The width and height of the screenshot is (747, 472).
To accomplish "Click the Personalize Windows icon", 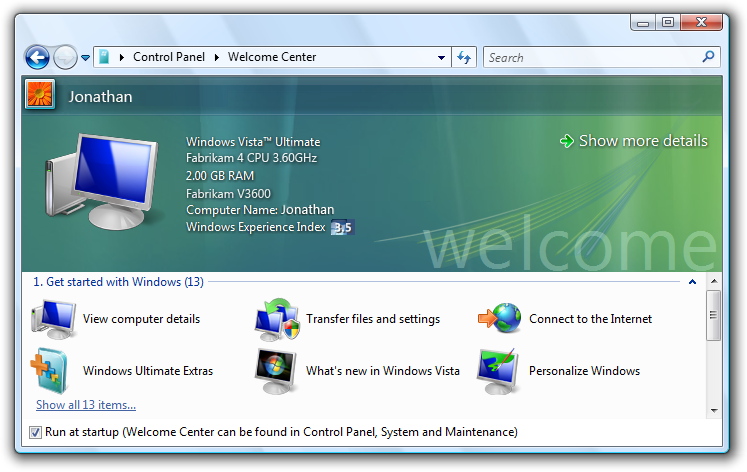I will 498,372.
